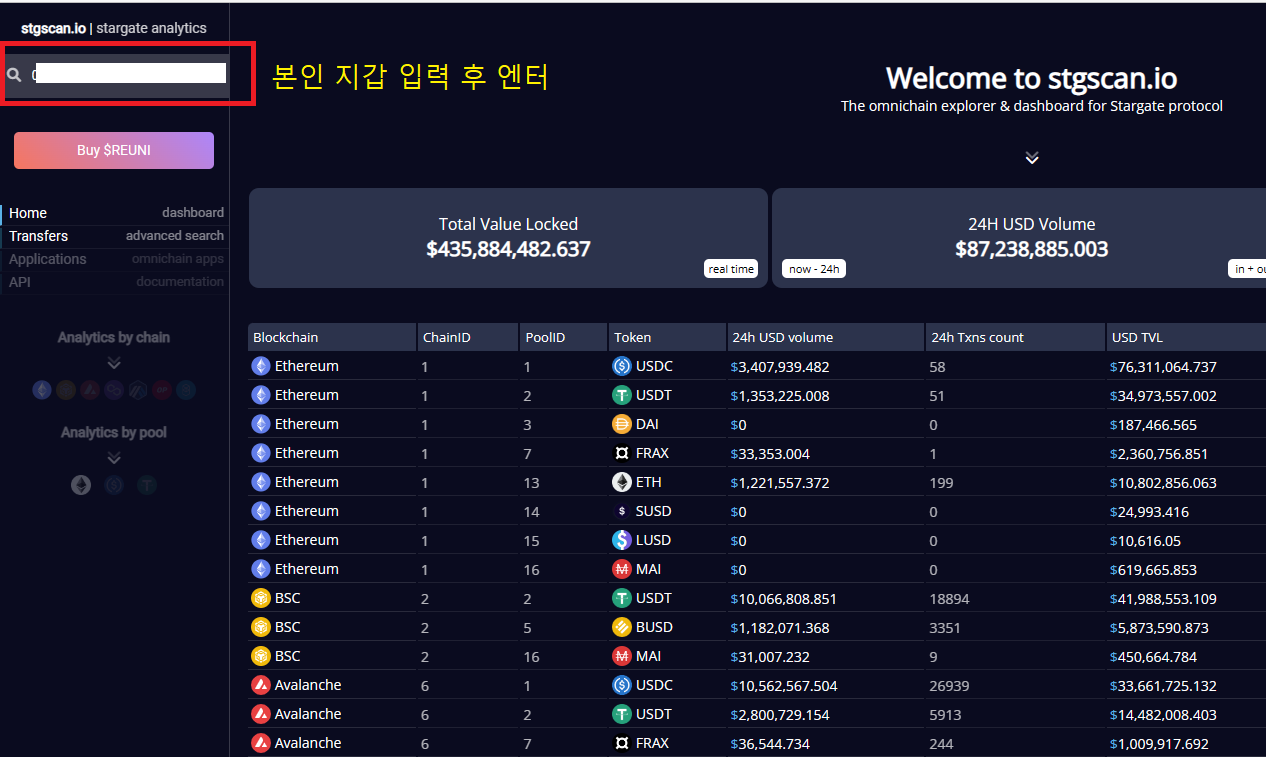The width and height of the screenshot is (1266, 757).
Task: Click the BUSD token icon in the table
Action: [x=622, y=627]
